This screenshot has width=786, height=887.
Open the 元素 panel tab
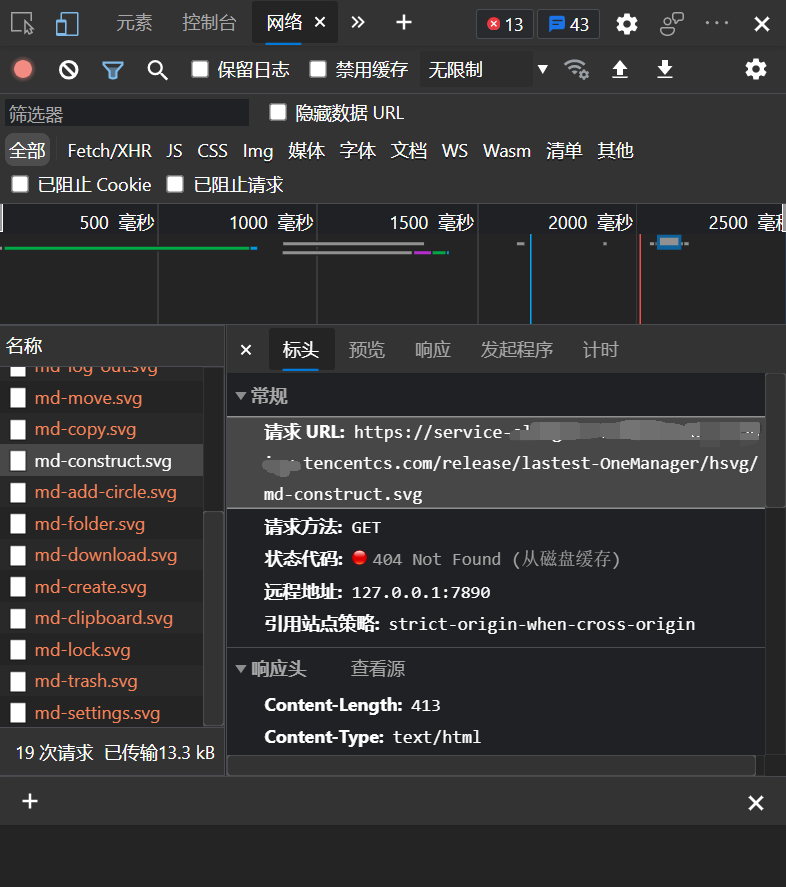pos(134,23)
